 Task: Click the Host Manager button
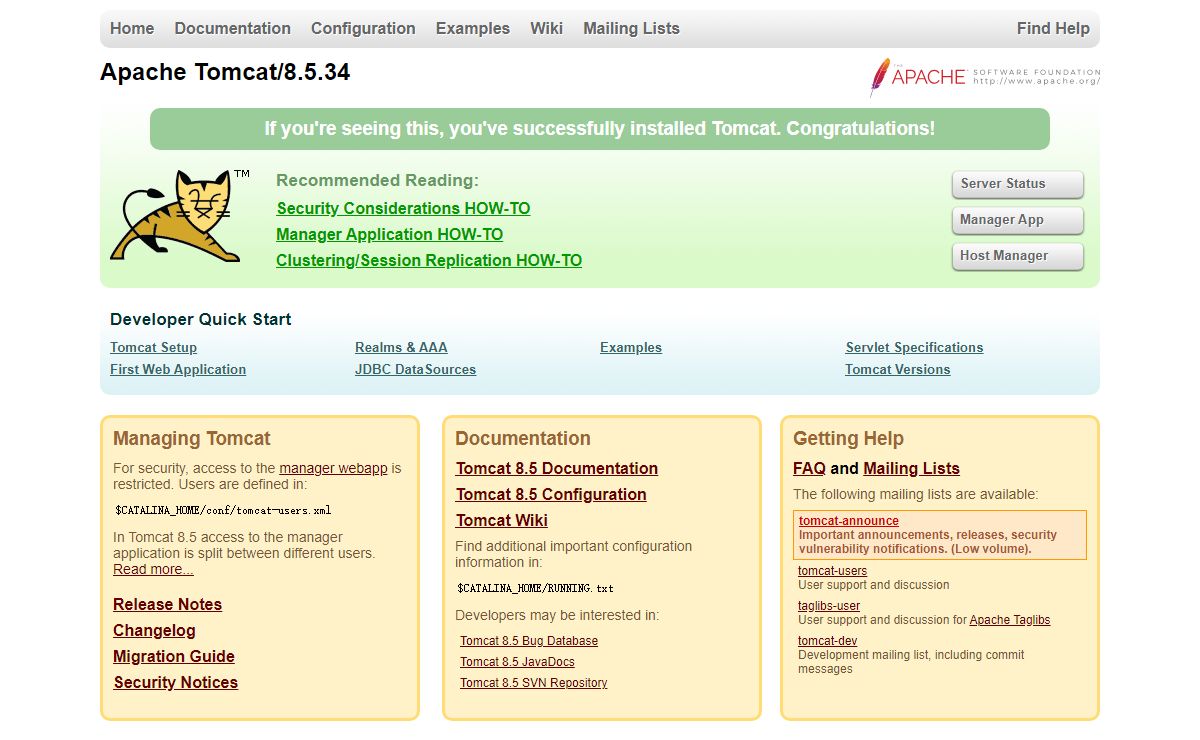pyautogui.click(x=1017, y=256)
